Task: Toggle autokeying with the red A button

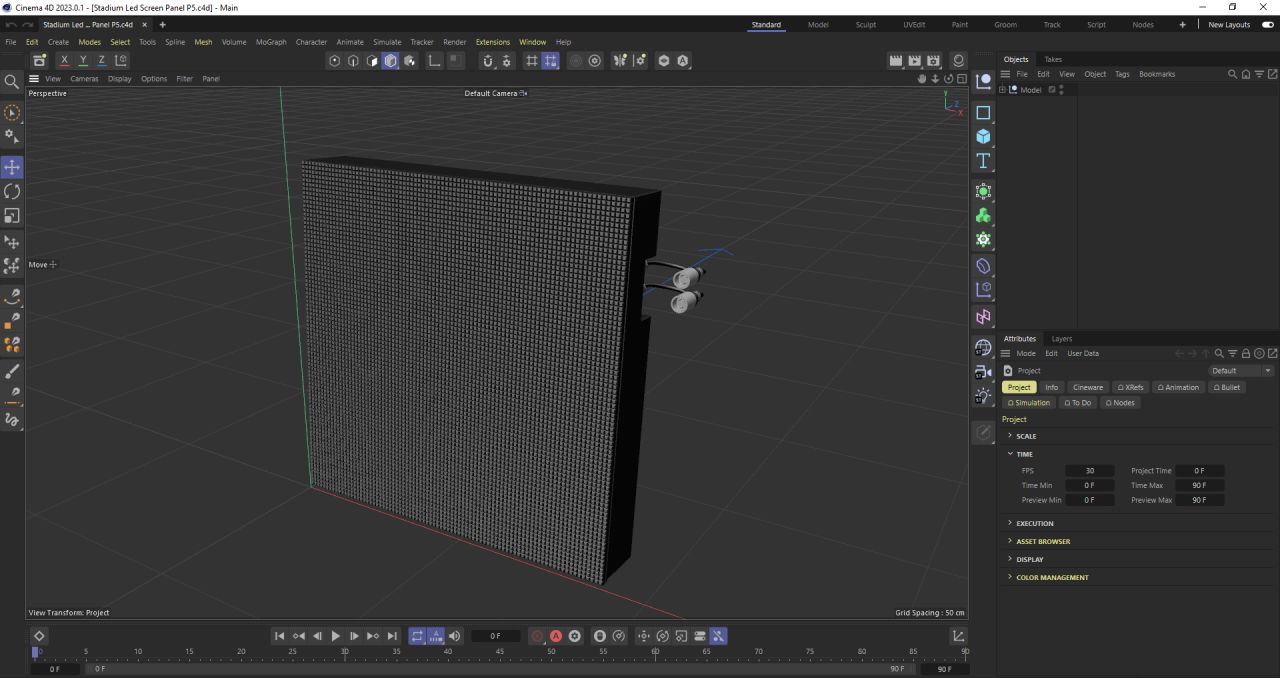Action: coord(556,636)
